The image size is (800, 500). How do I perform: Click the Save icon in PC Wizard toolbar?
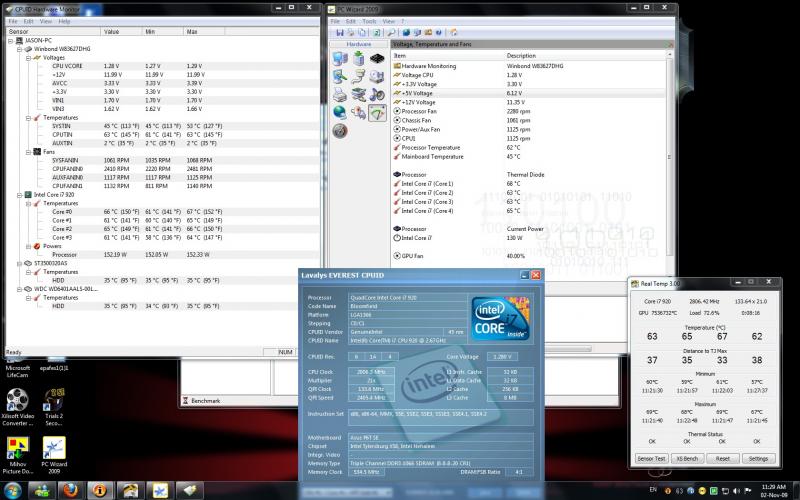coord(340,32)
